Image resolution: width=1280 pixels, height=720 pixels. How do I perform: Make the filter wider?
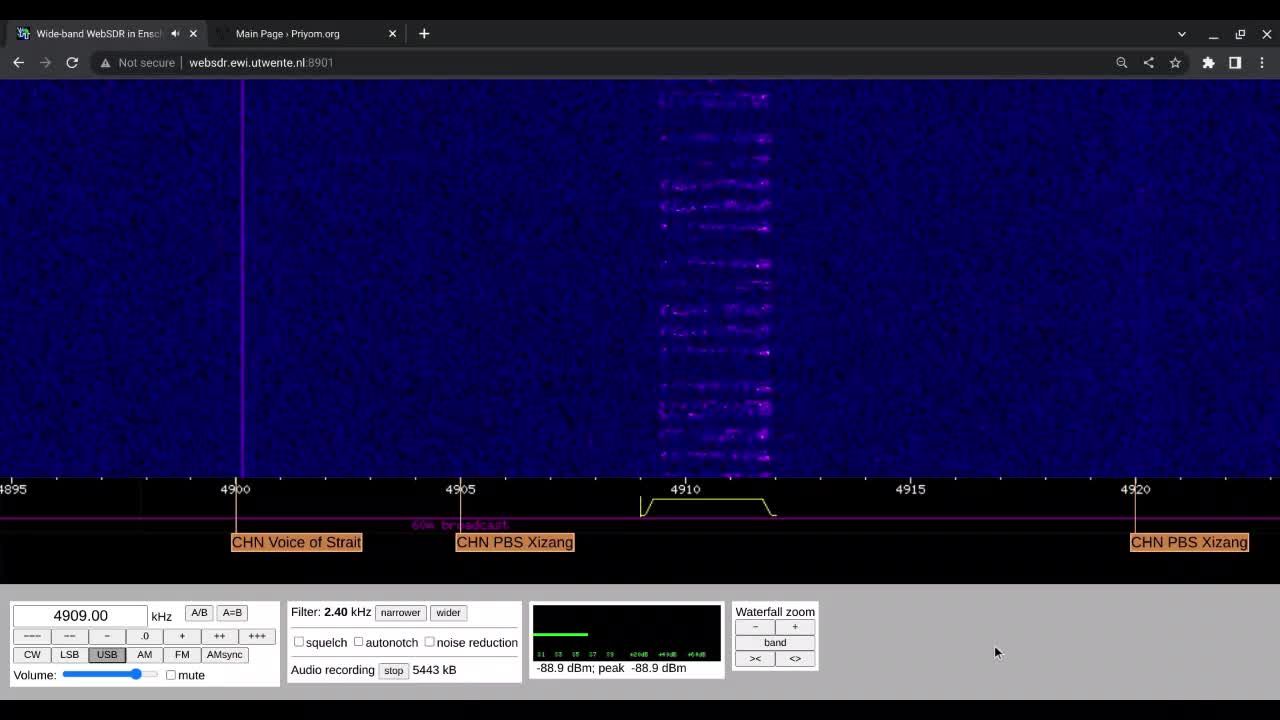(x=448, y=613)
